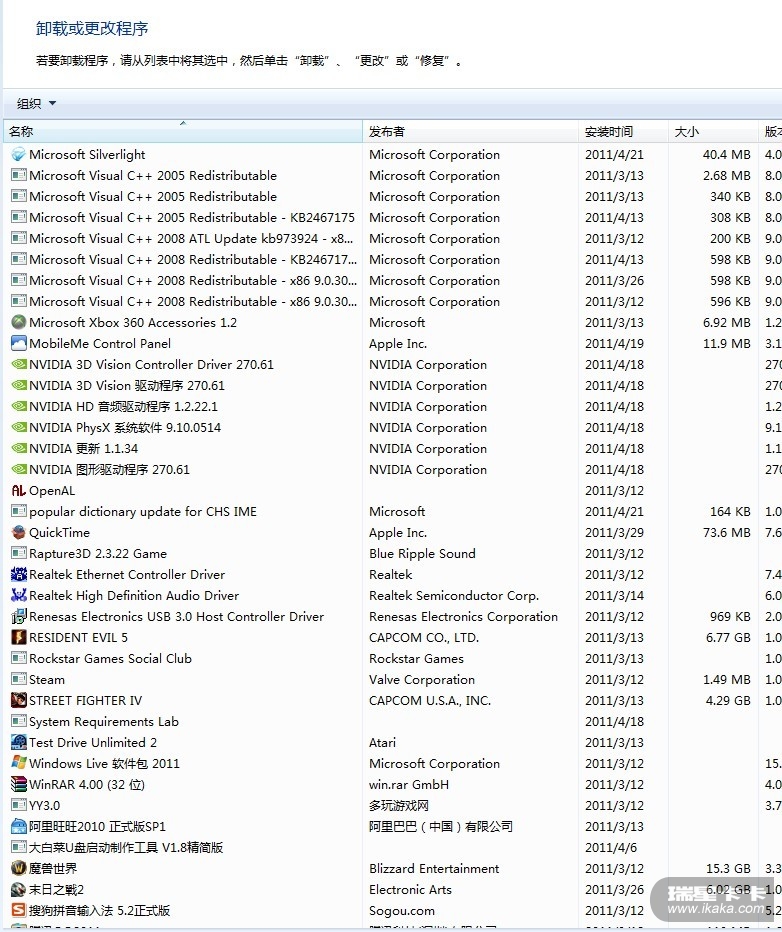This screenshot has width=782, height=932.
Task: Click publisher Blue Ripple Sound
Action: coord(422,553)
